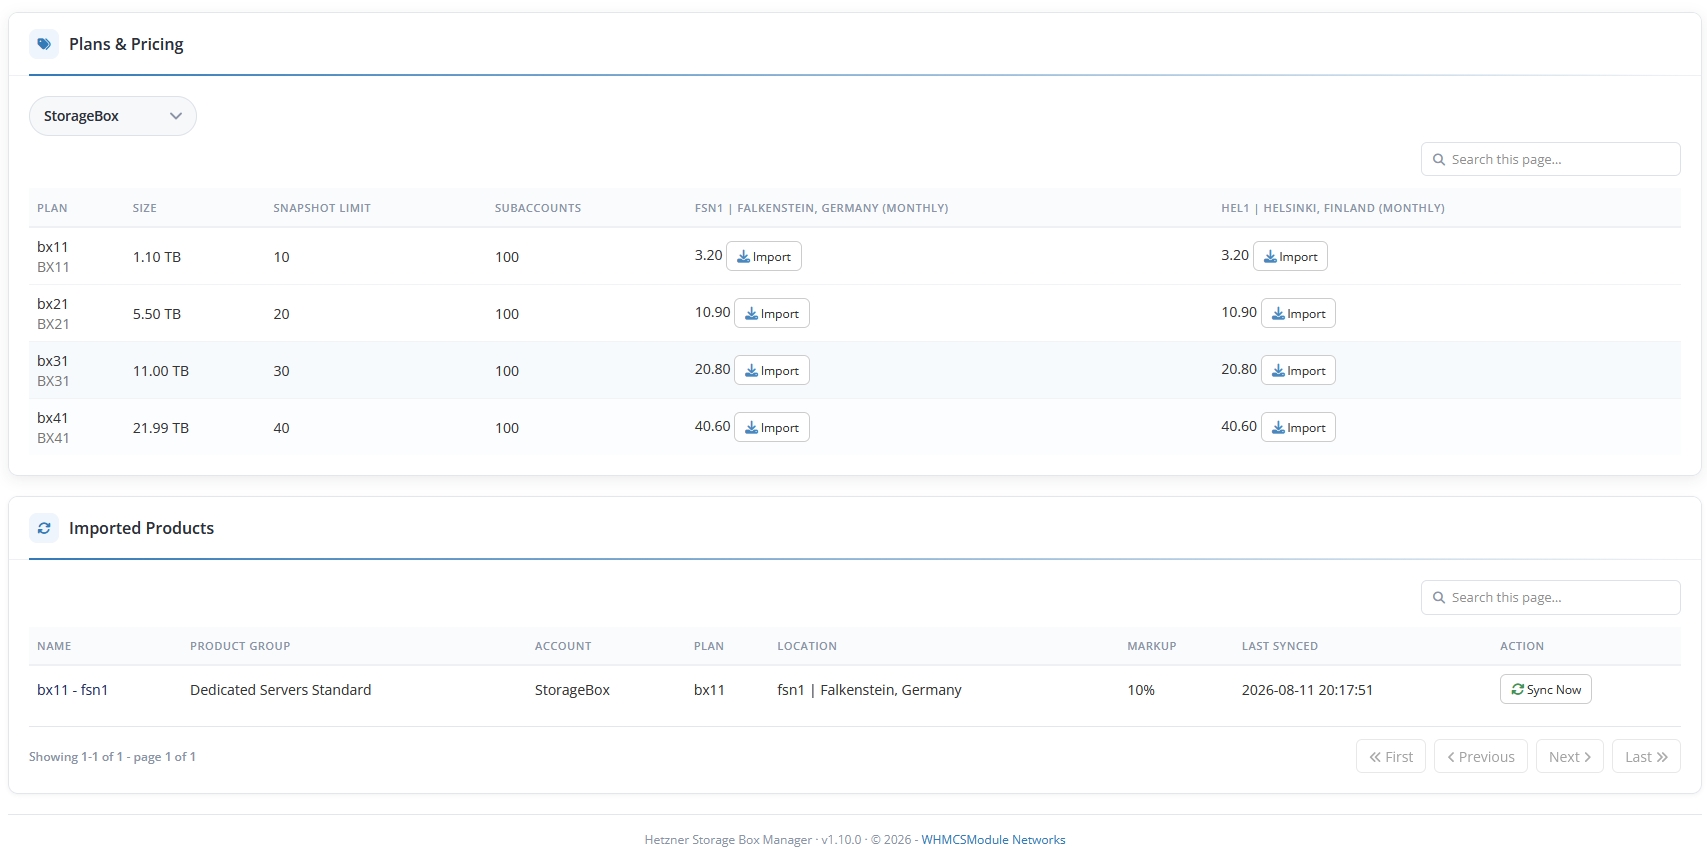The image size is (1707, 861).
Task: Click snapshot limit 20 cell
Action: coord(281,314)
